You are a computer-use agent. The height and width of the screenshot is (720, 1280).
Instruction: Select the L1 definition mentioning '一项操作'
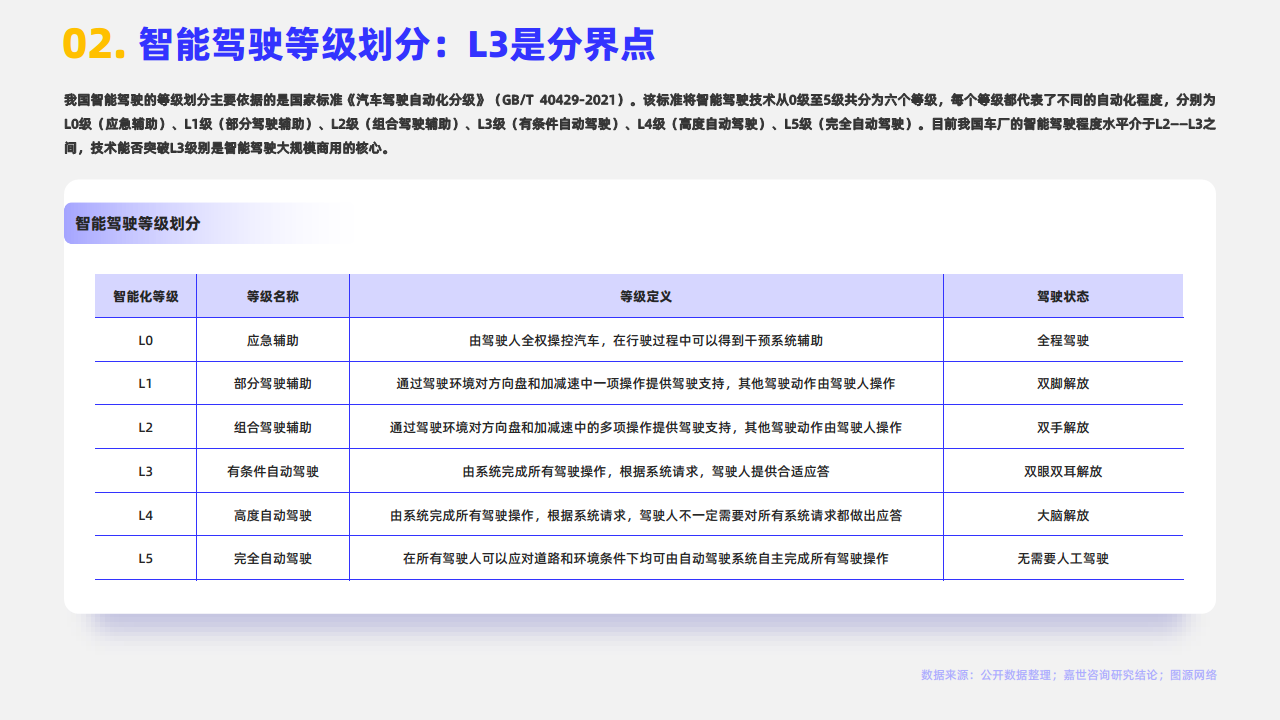646,384
